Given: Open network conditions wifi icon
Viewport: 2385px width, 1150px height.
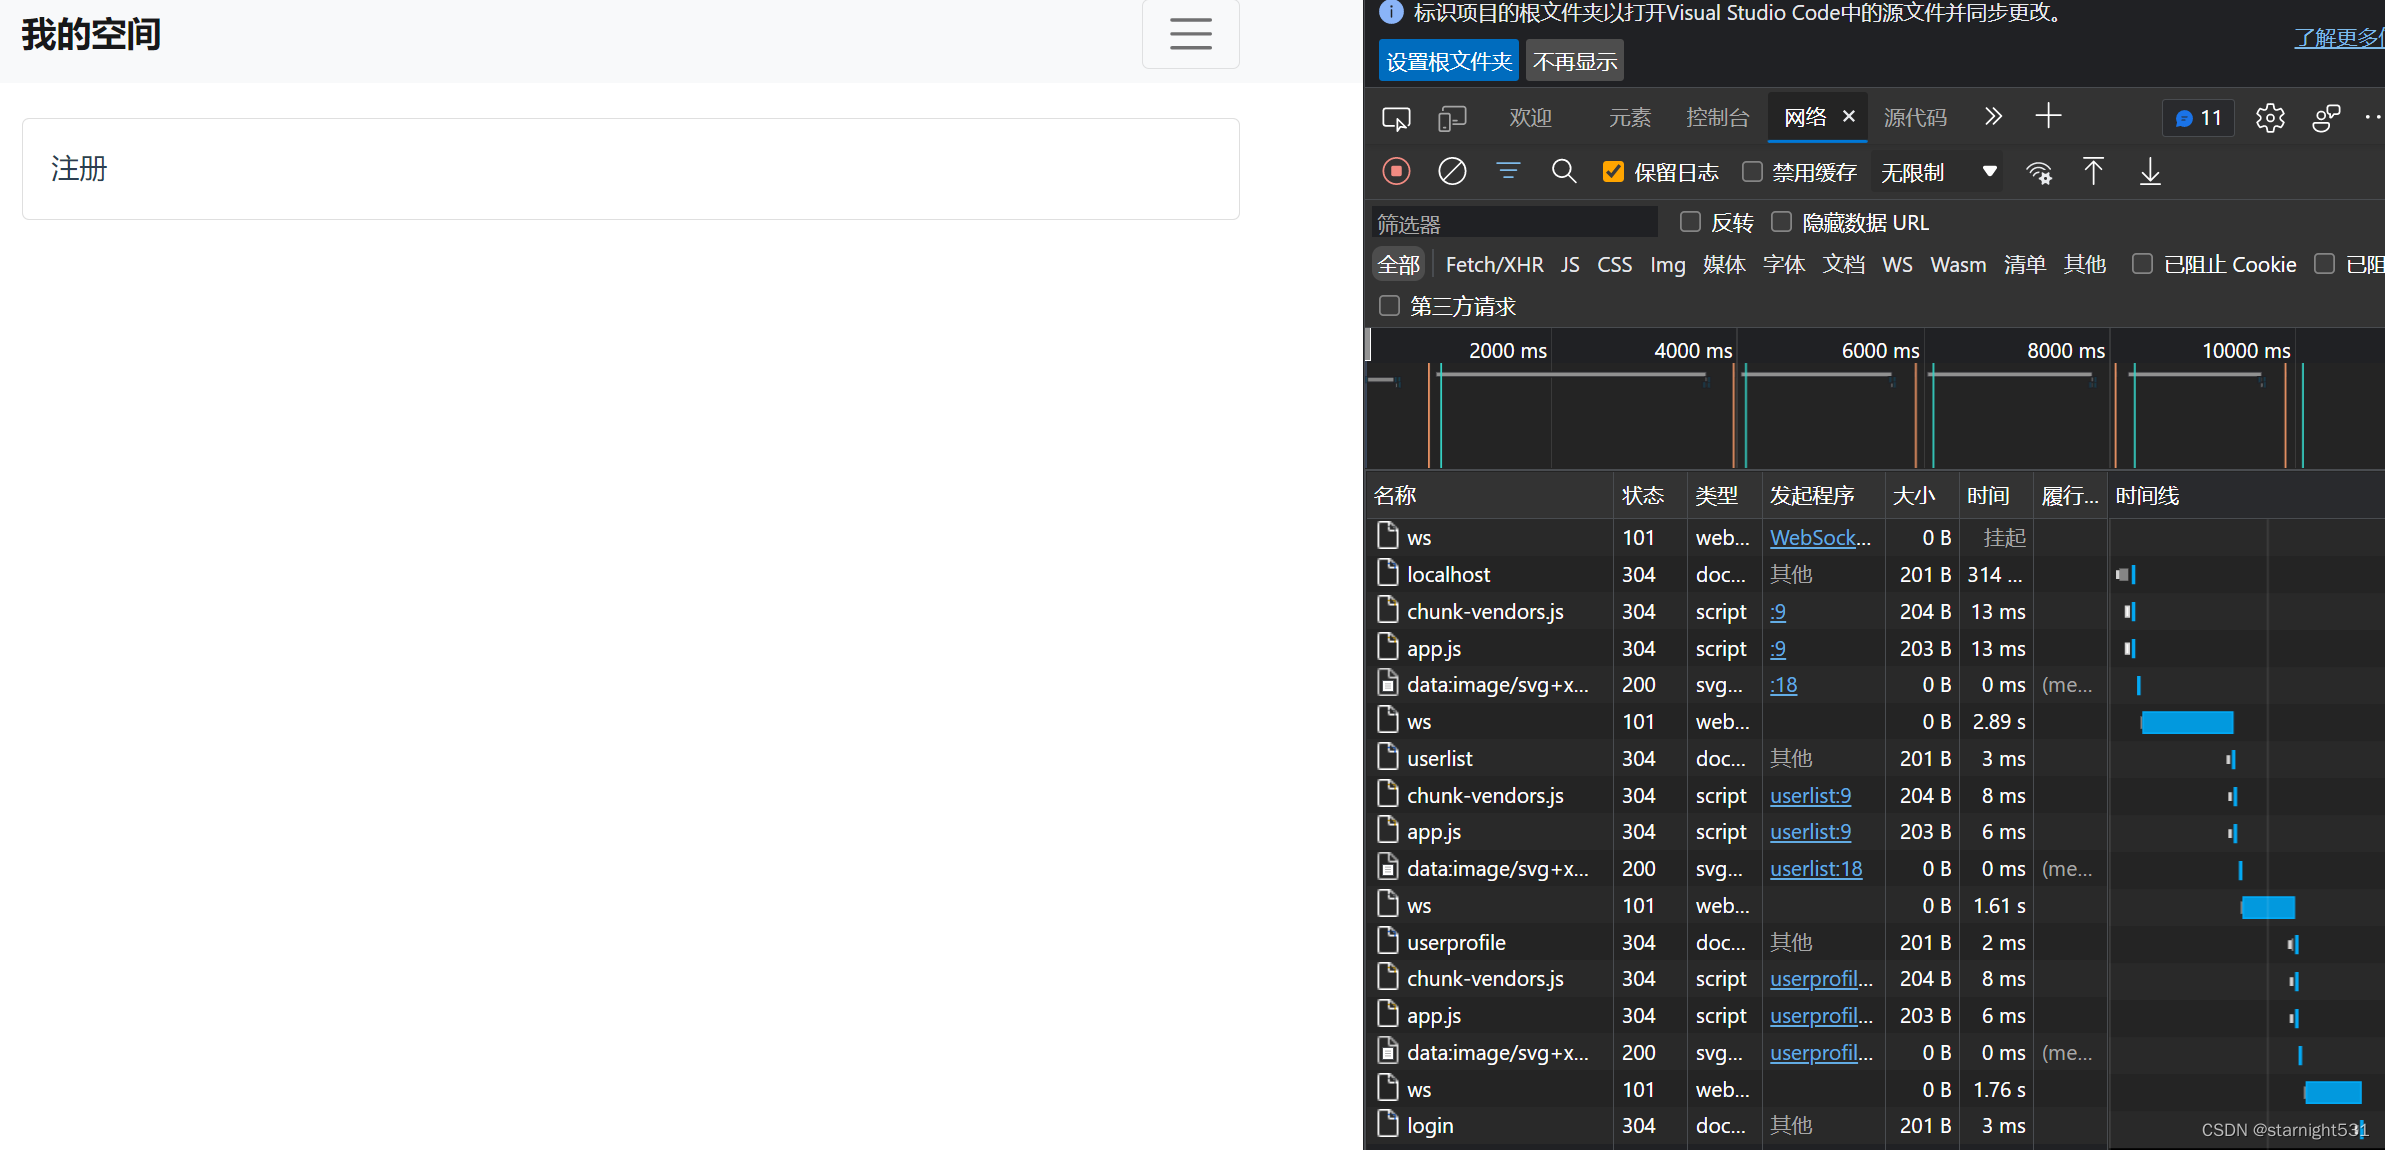Looking at the screenshot, I should [x=2038, y=172].
